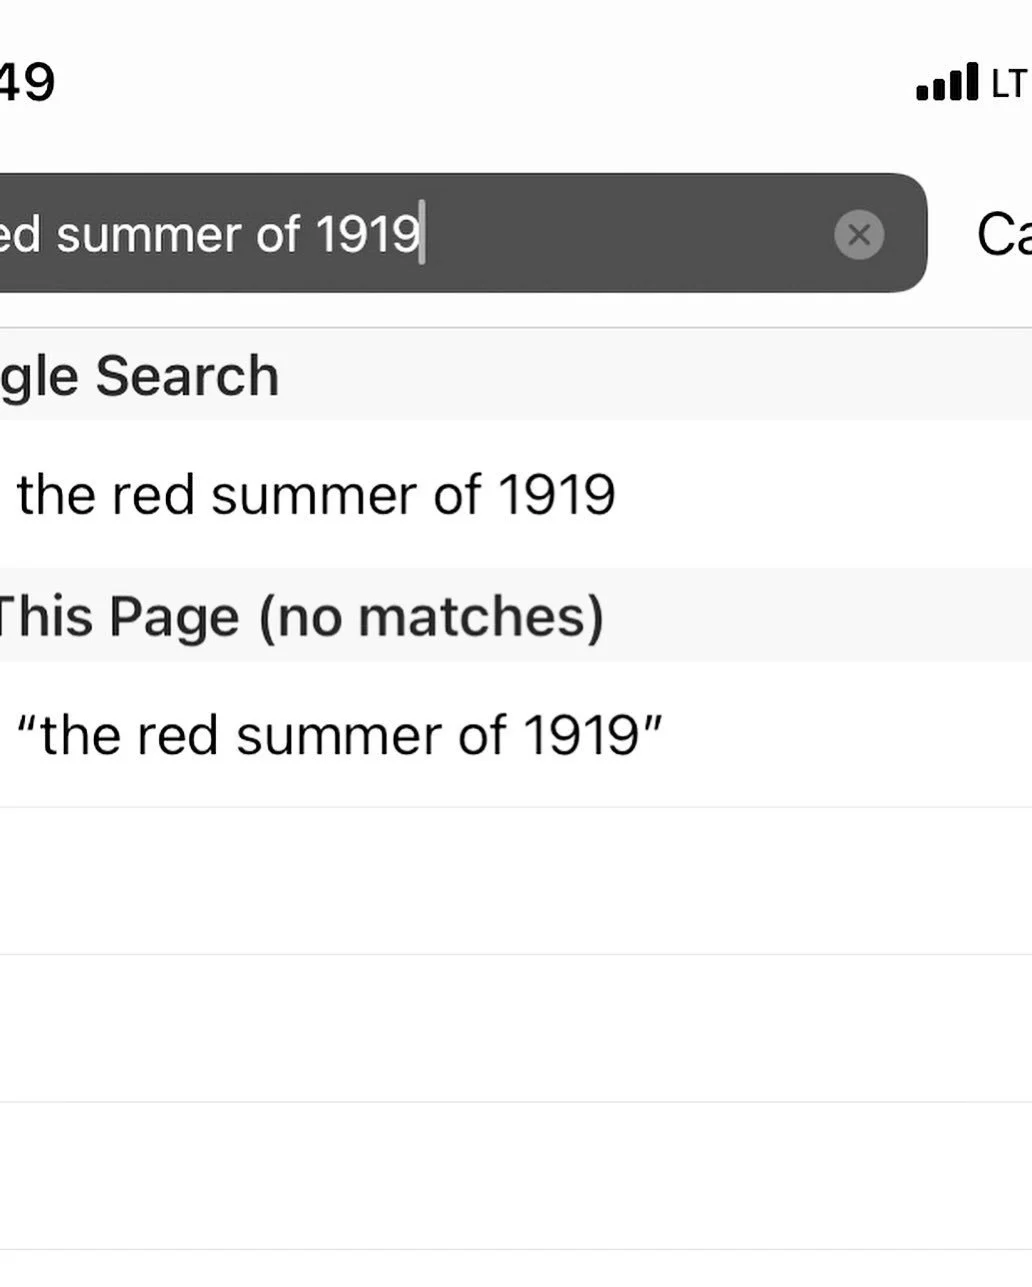Tap first empty row below the on-page match

click(x=516, y=881)
